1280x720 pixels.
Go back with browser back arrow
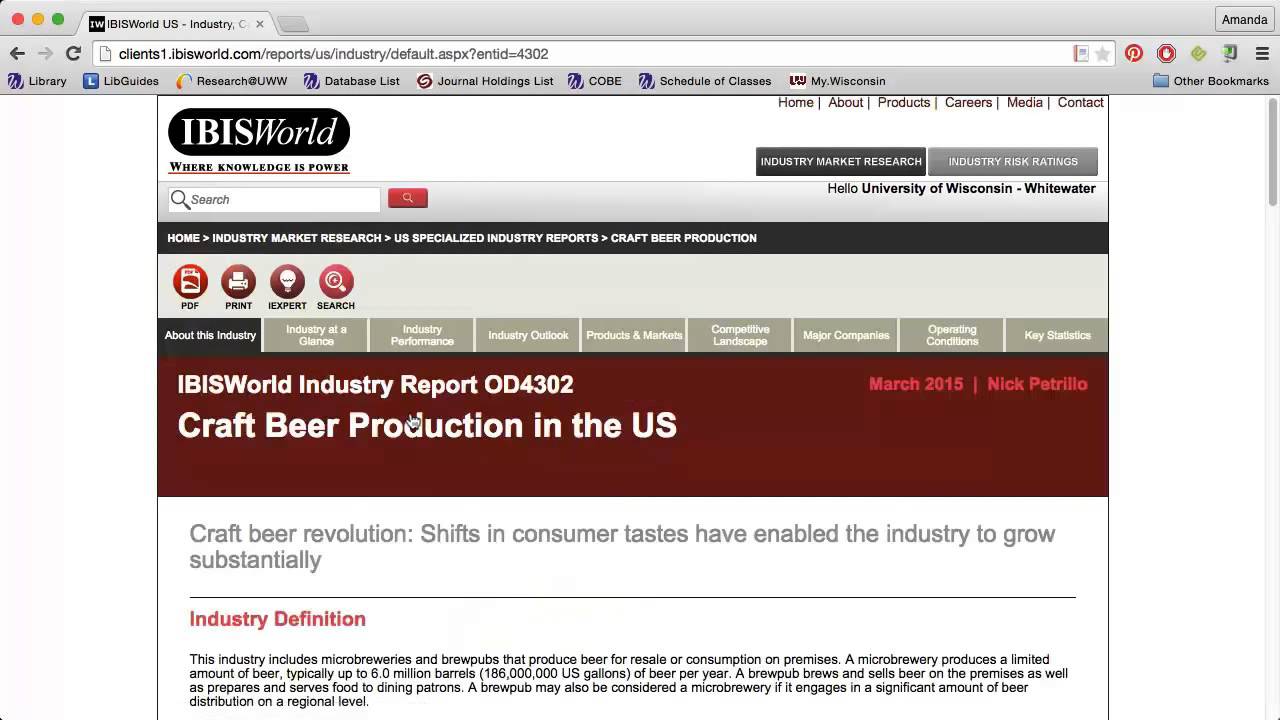(x=17, y=54)
